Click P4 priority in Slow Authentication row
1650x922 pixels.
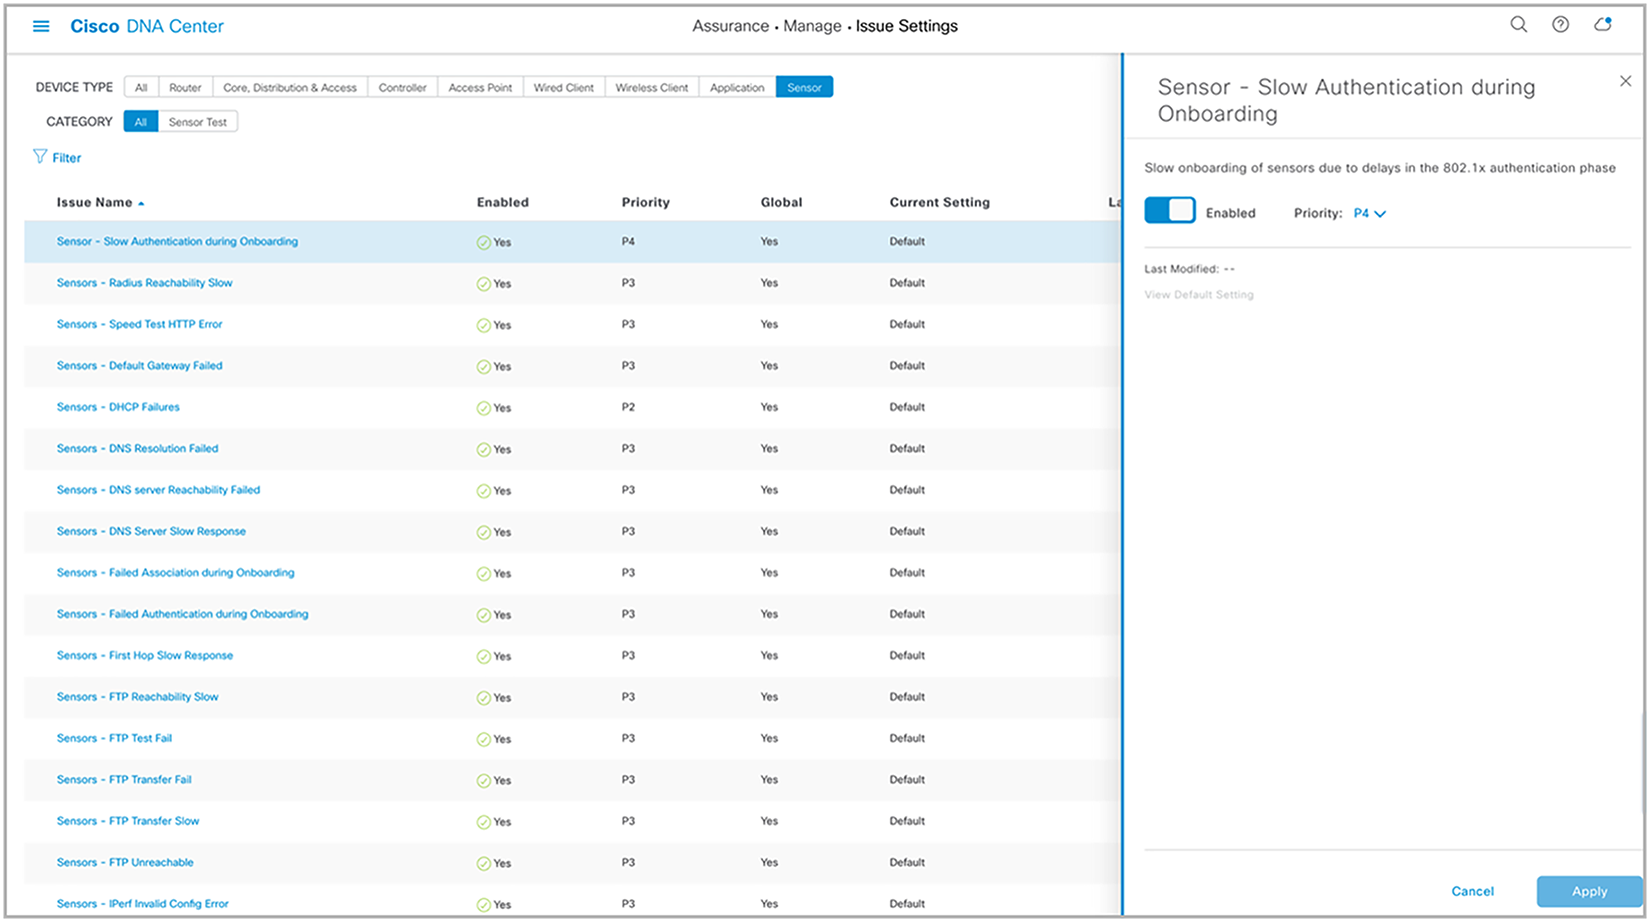coord(628,241)
